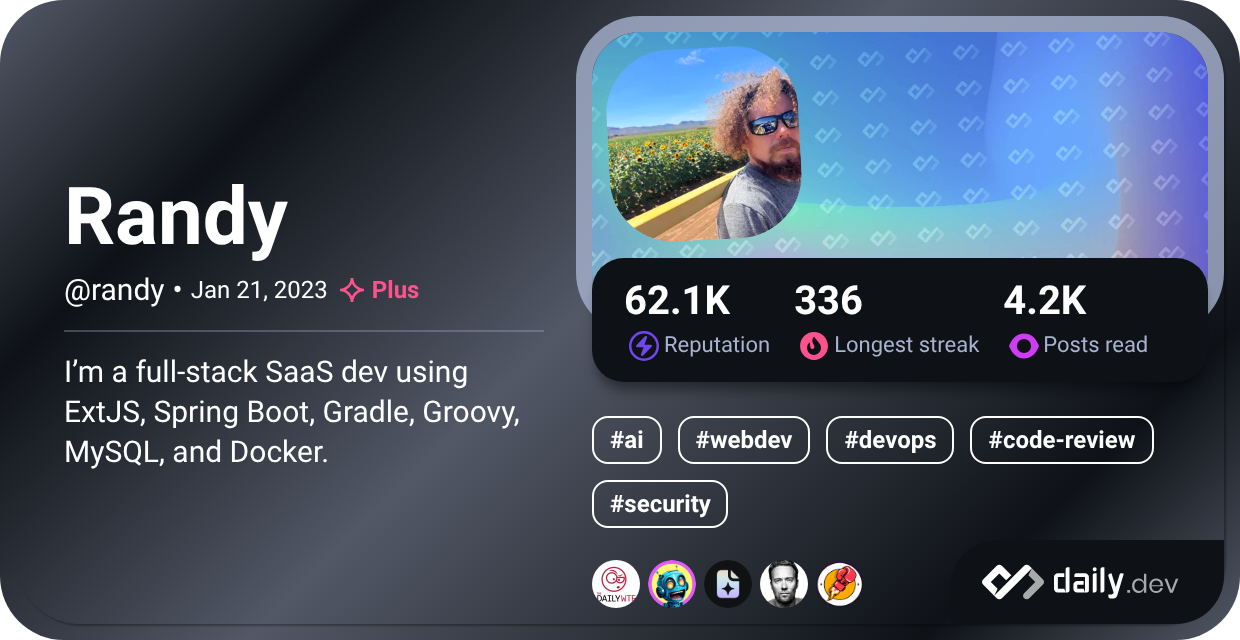This screenshot has height=640, width=1240.
Task: Click the @randy handle
Action: point(114,291)
